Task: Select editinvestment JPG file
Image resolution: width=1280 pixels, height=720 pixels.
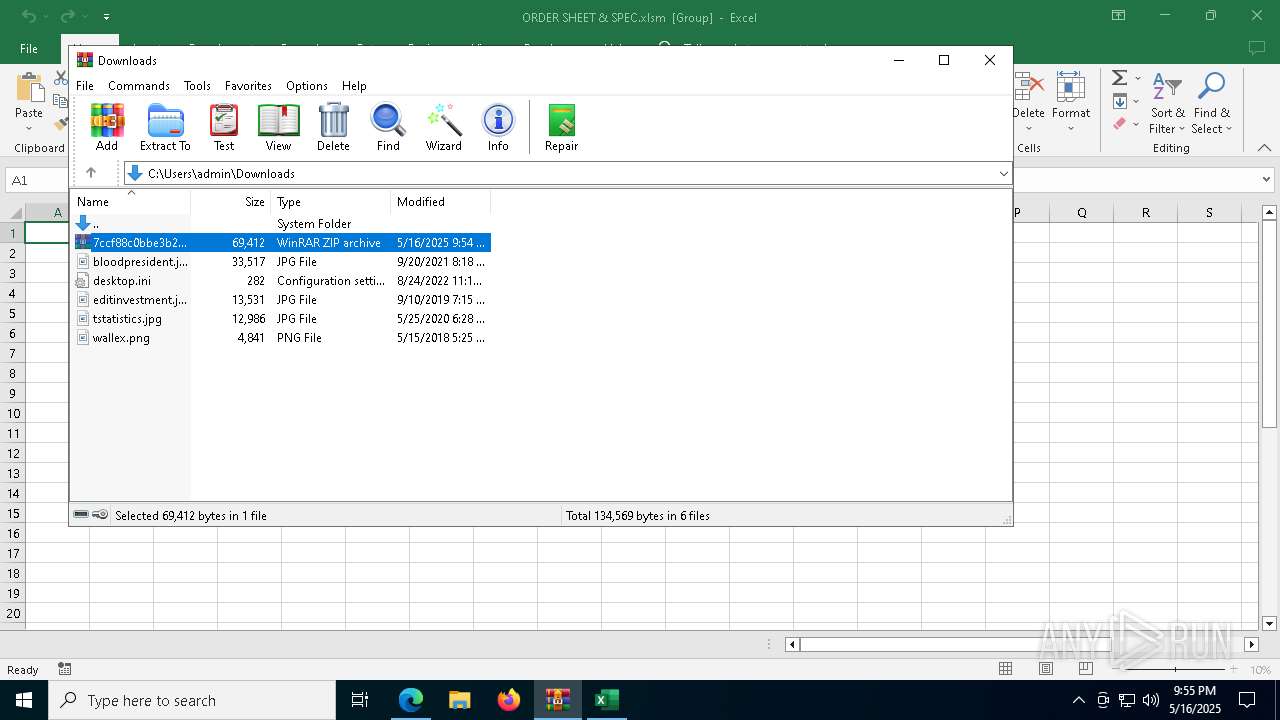Action: point(281,300)
